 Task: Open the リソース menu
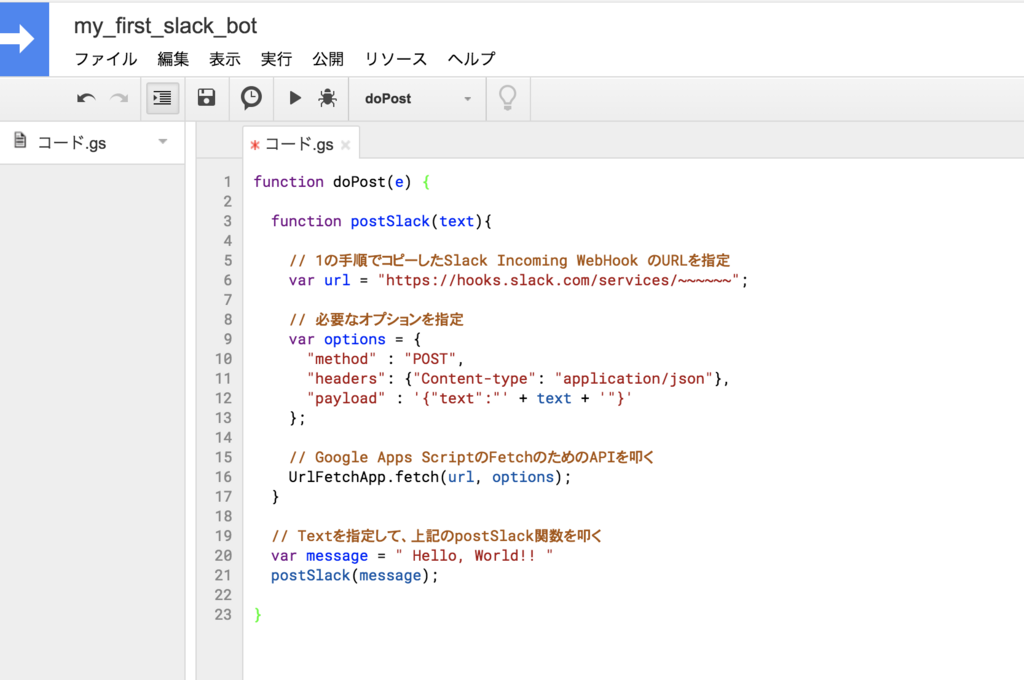[x=396, y=59]
